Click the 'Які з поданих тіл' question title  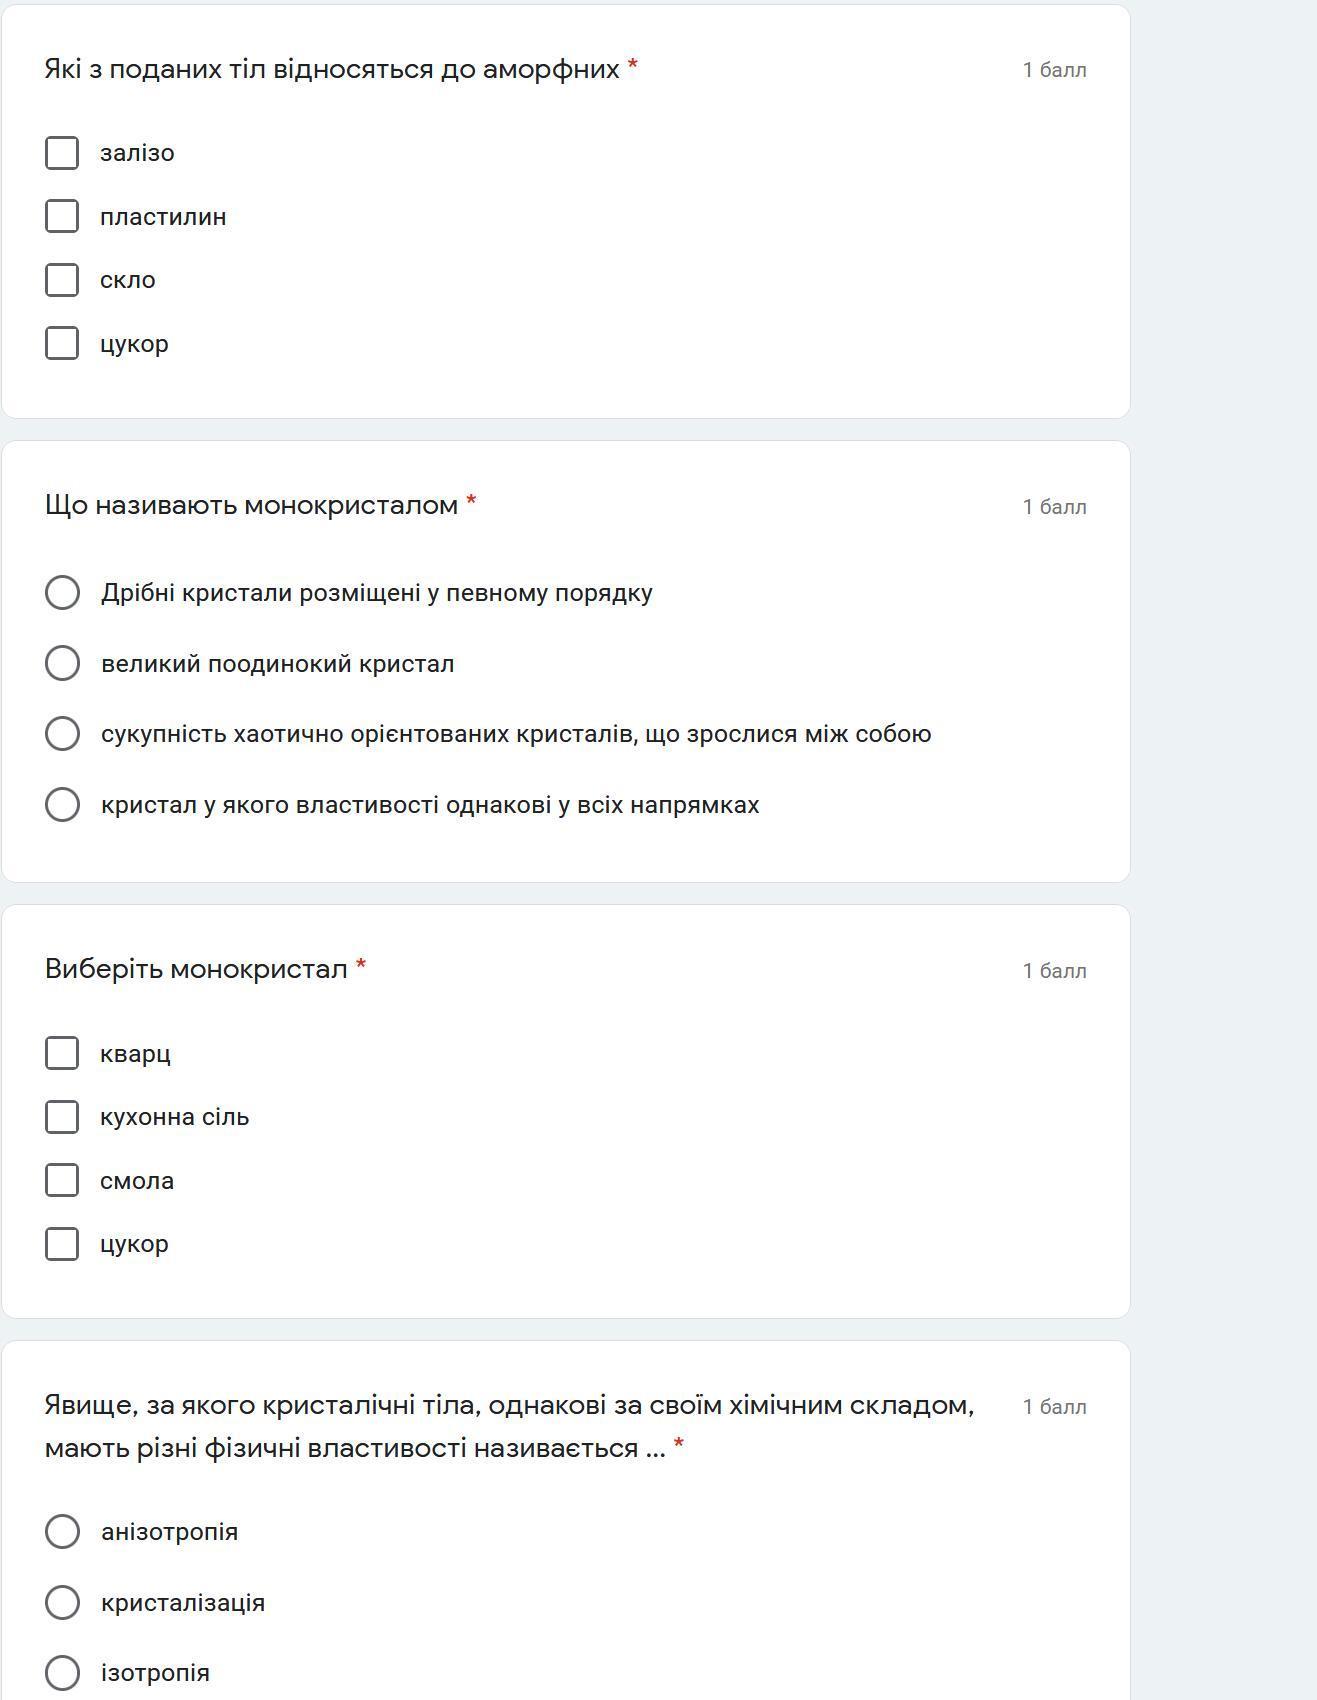tap(332, 69)
